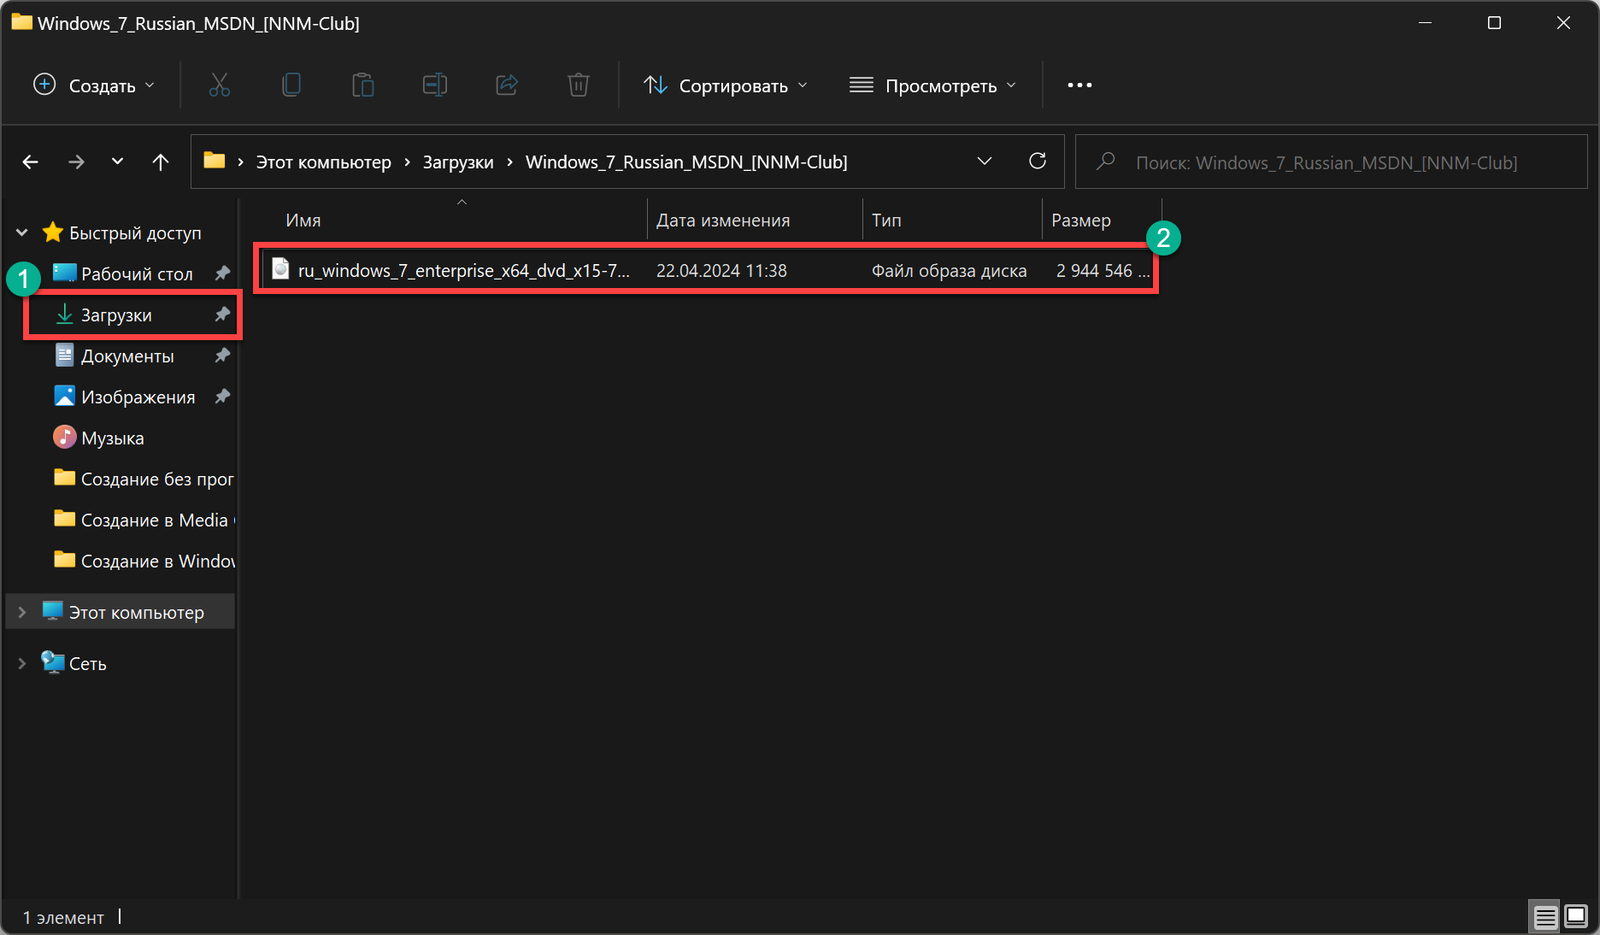Select Загрузки in sidebar

[x=116, y=315]
